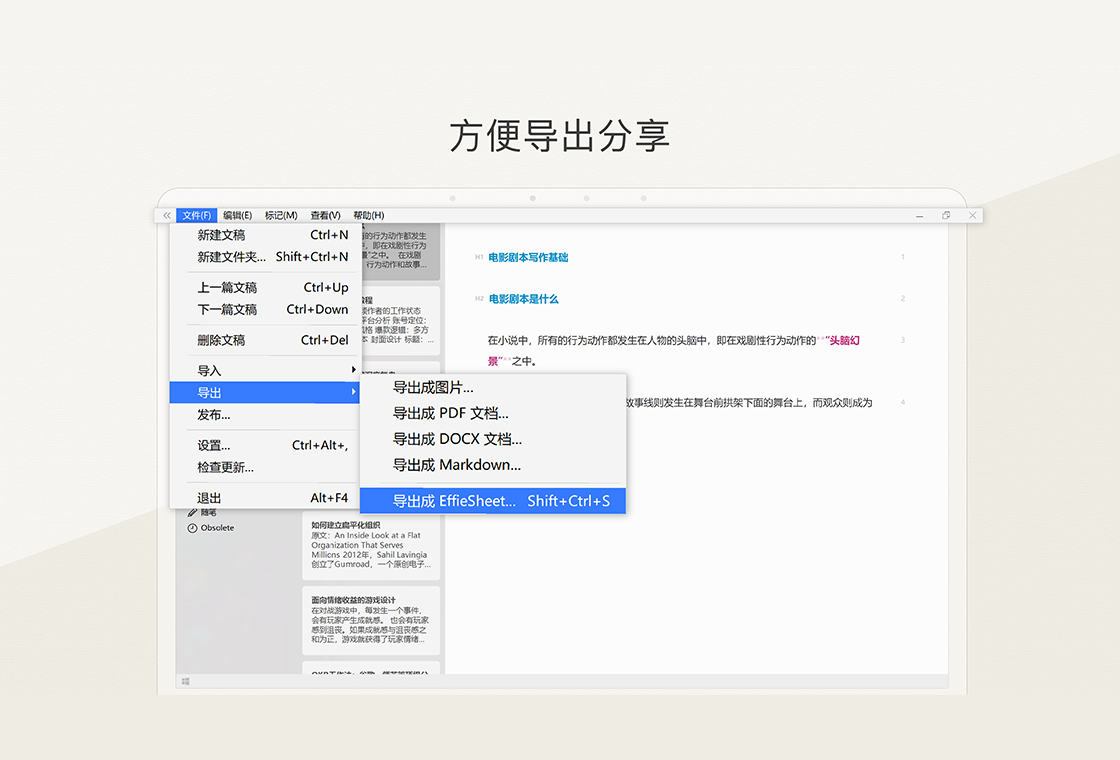Click the Windows logo icon in status bar
Screen dimensions: 1120x760
[186, 681]
